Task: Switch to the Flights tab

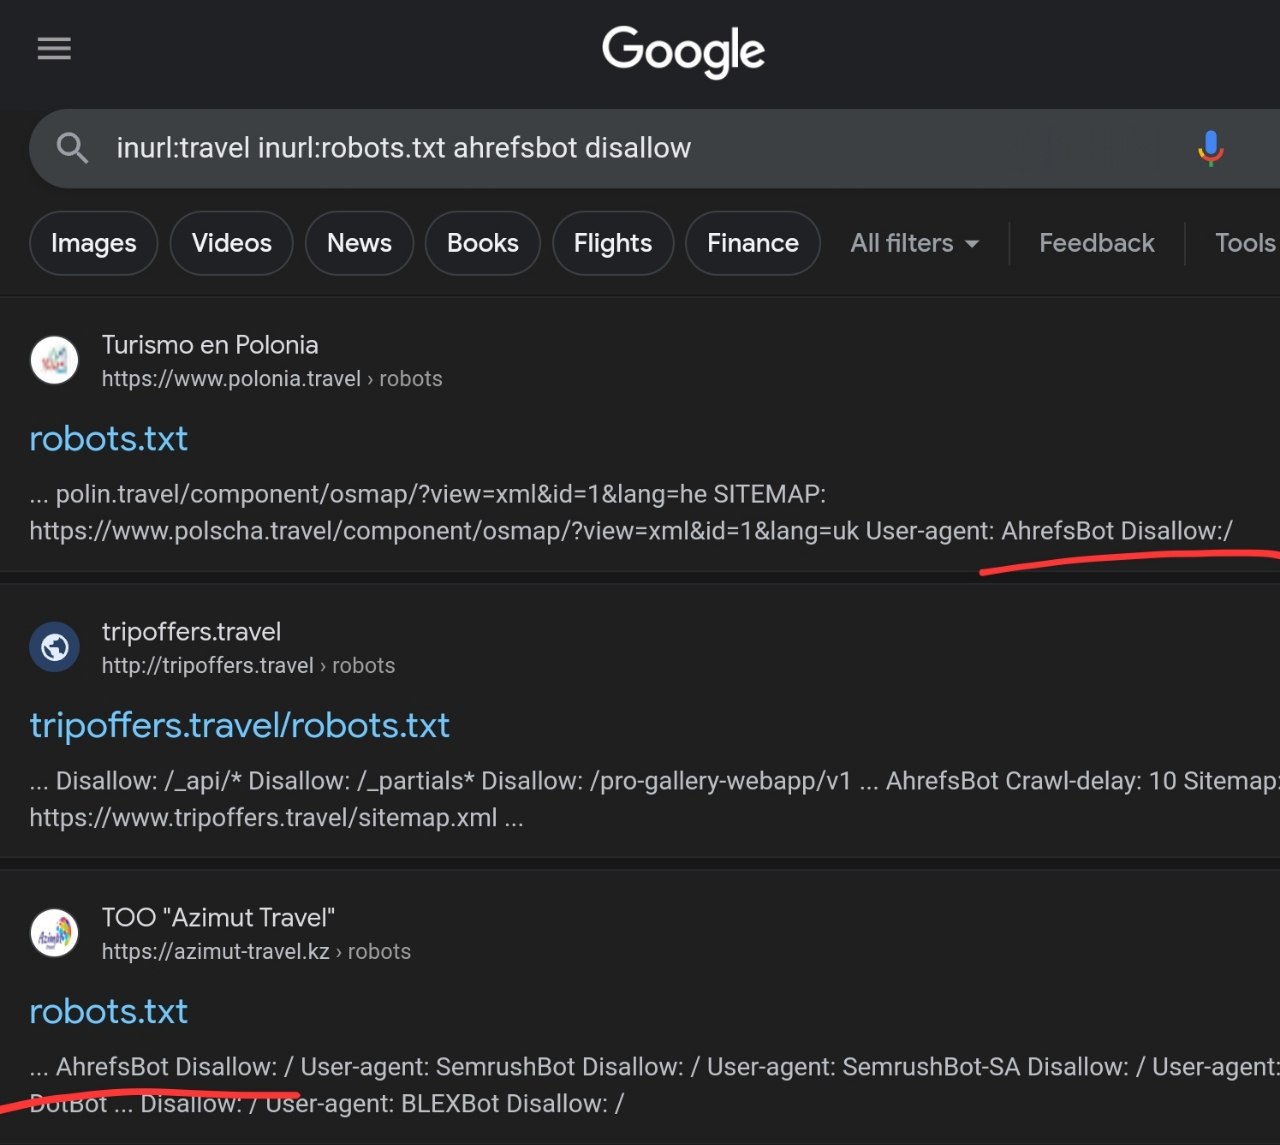Action: pyautogui.click(x=612, y=243)
